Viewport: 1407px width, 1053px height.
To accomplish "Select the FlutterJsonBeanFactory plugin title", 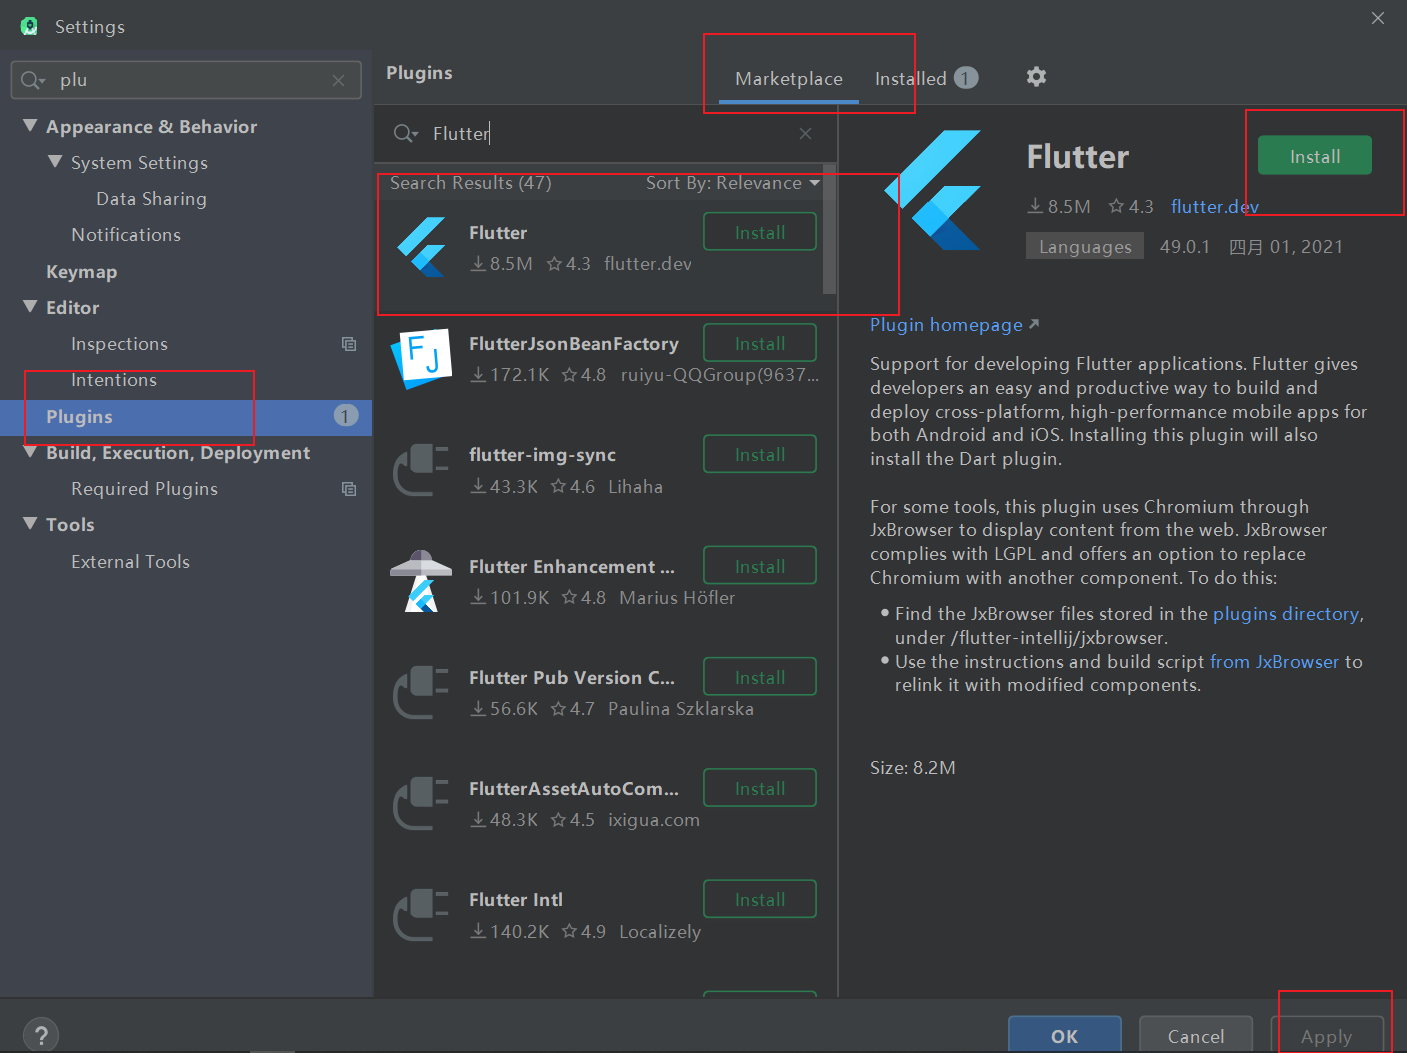I will click(574, 344).
